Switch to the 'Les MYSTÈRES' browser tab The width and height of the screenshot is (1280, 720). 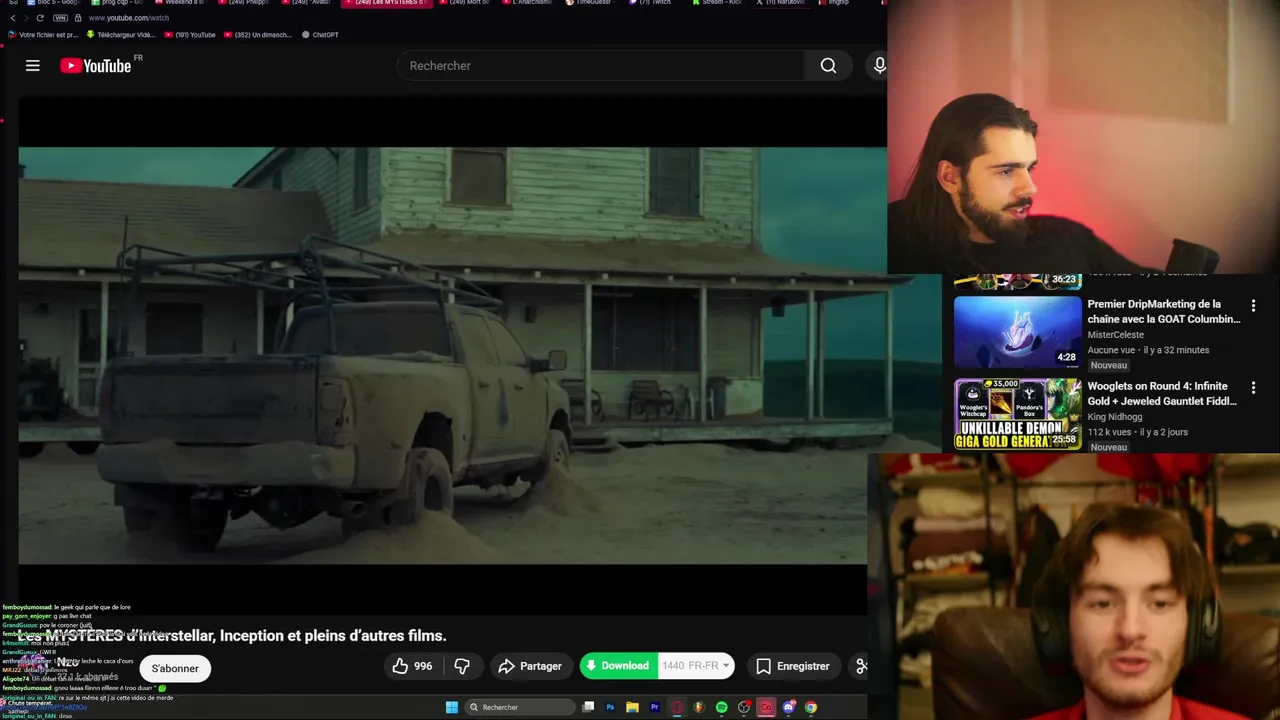pyautogui.click(x=387, y=3)
